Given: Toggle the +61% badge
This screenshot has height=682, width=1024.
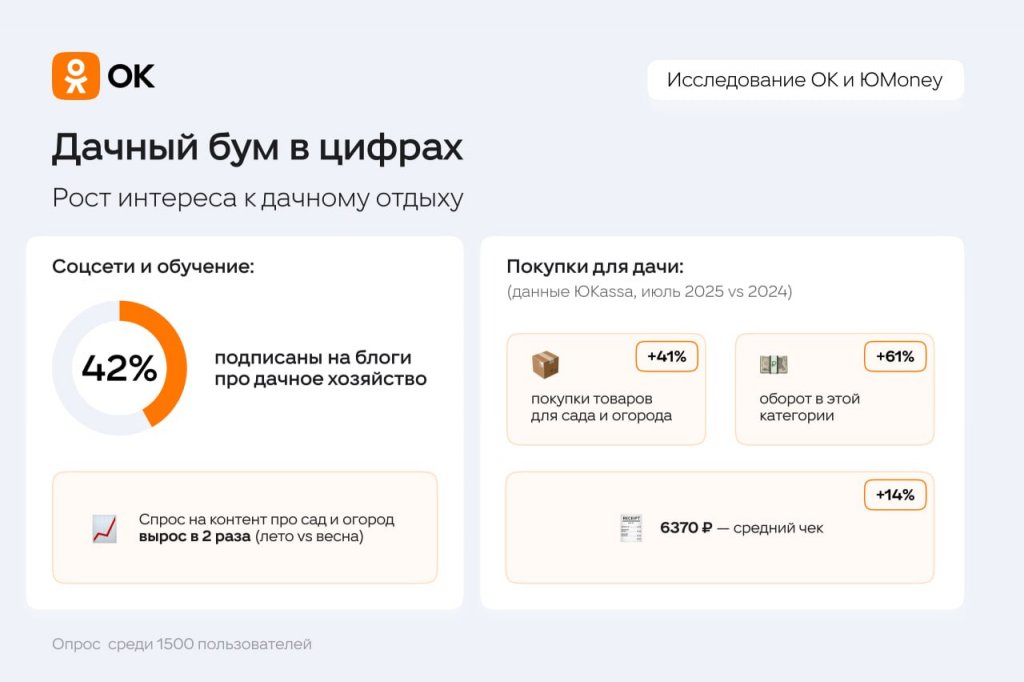Looking at the screenshot, I should coord(895,356).
